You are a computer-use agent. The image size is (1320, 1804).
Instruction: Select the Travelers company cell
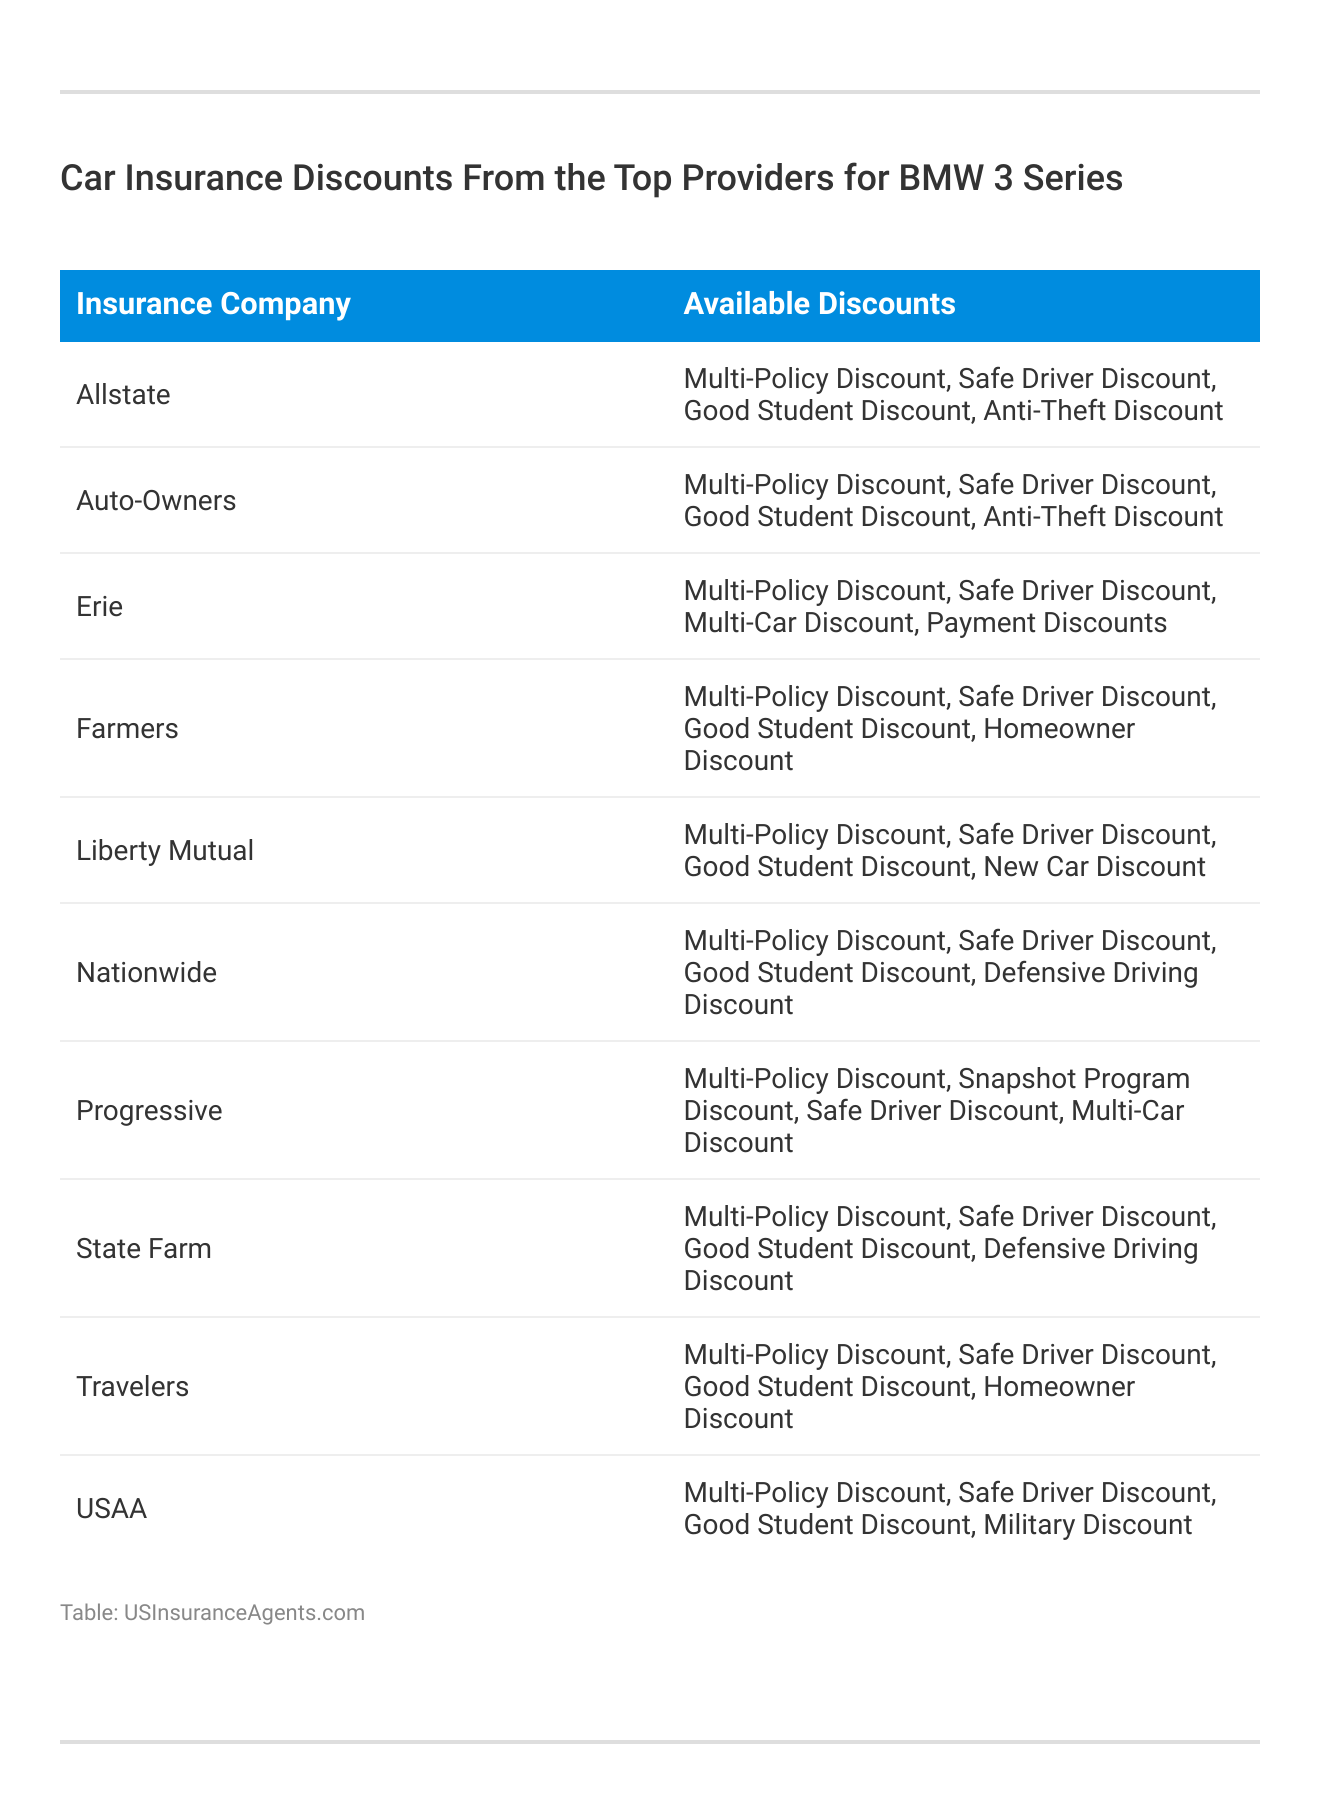coord(132,1387)
